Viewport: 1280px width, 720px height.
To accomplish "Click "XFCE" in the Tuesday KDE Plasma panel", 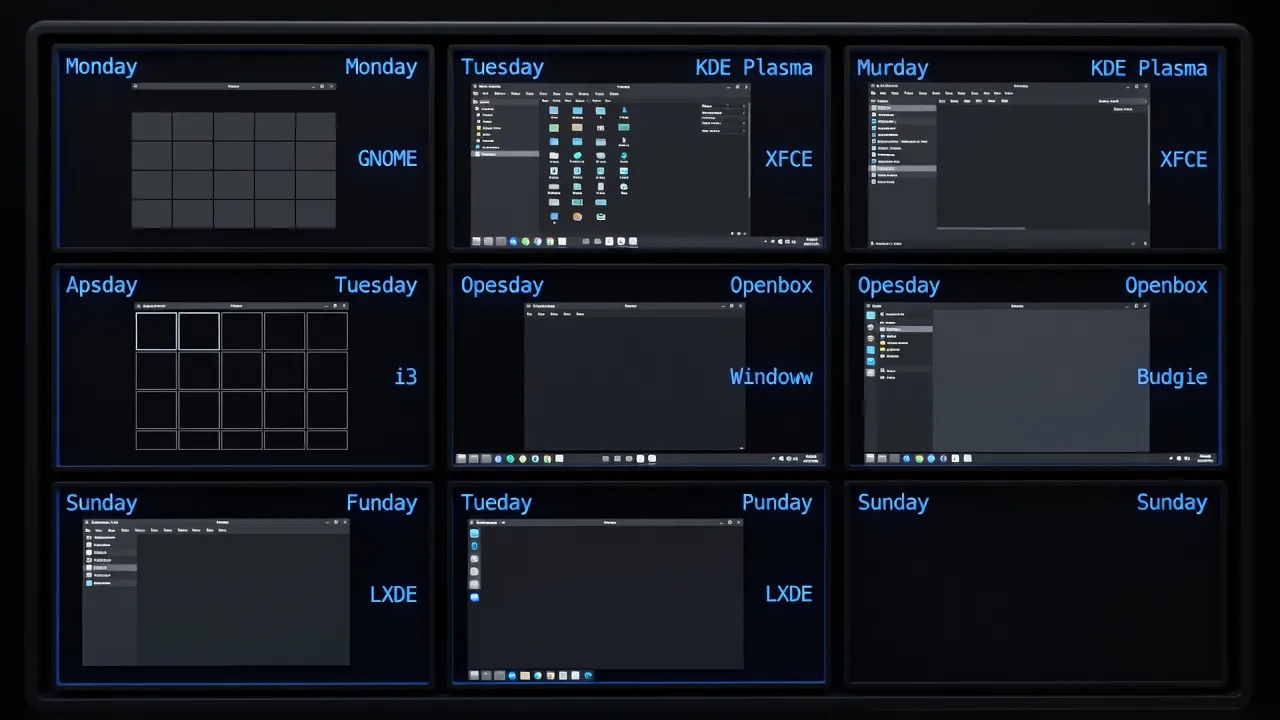I will pyautogui.click(x=789, y=159).
